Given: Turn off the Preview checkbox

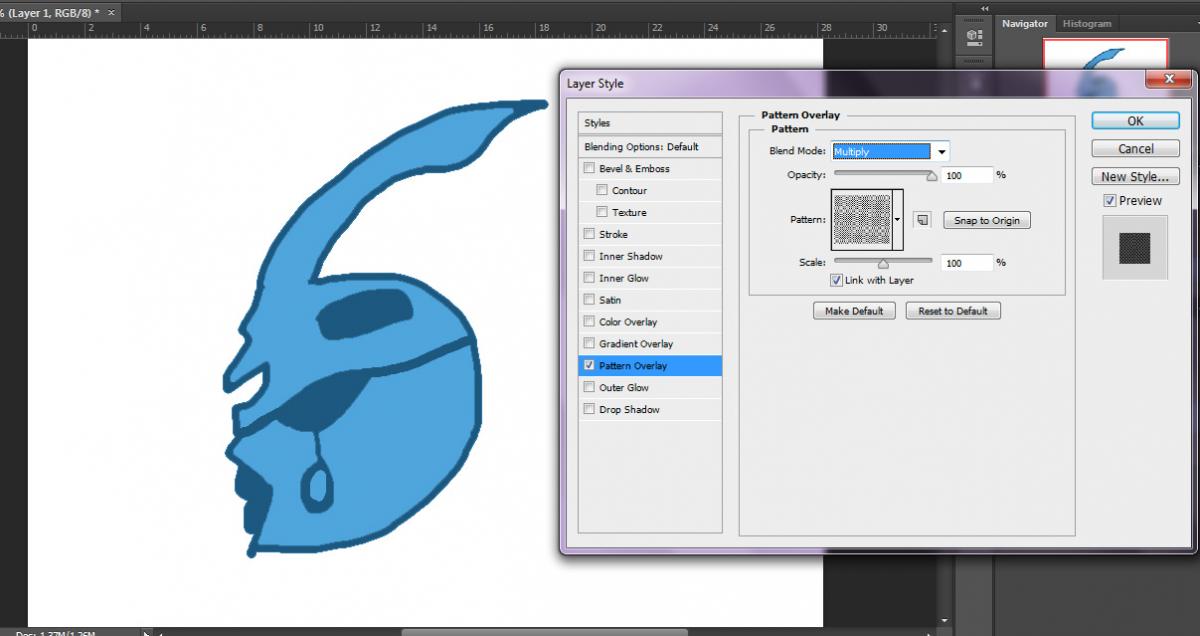Looking at the screenshot, I should coord(1109,201).
